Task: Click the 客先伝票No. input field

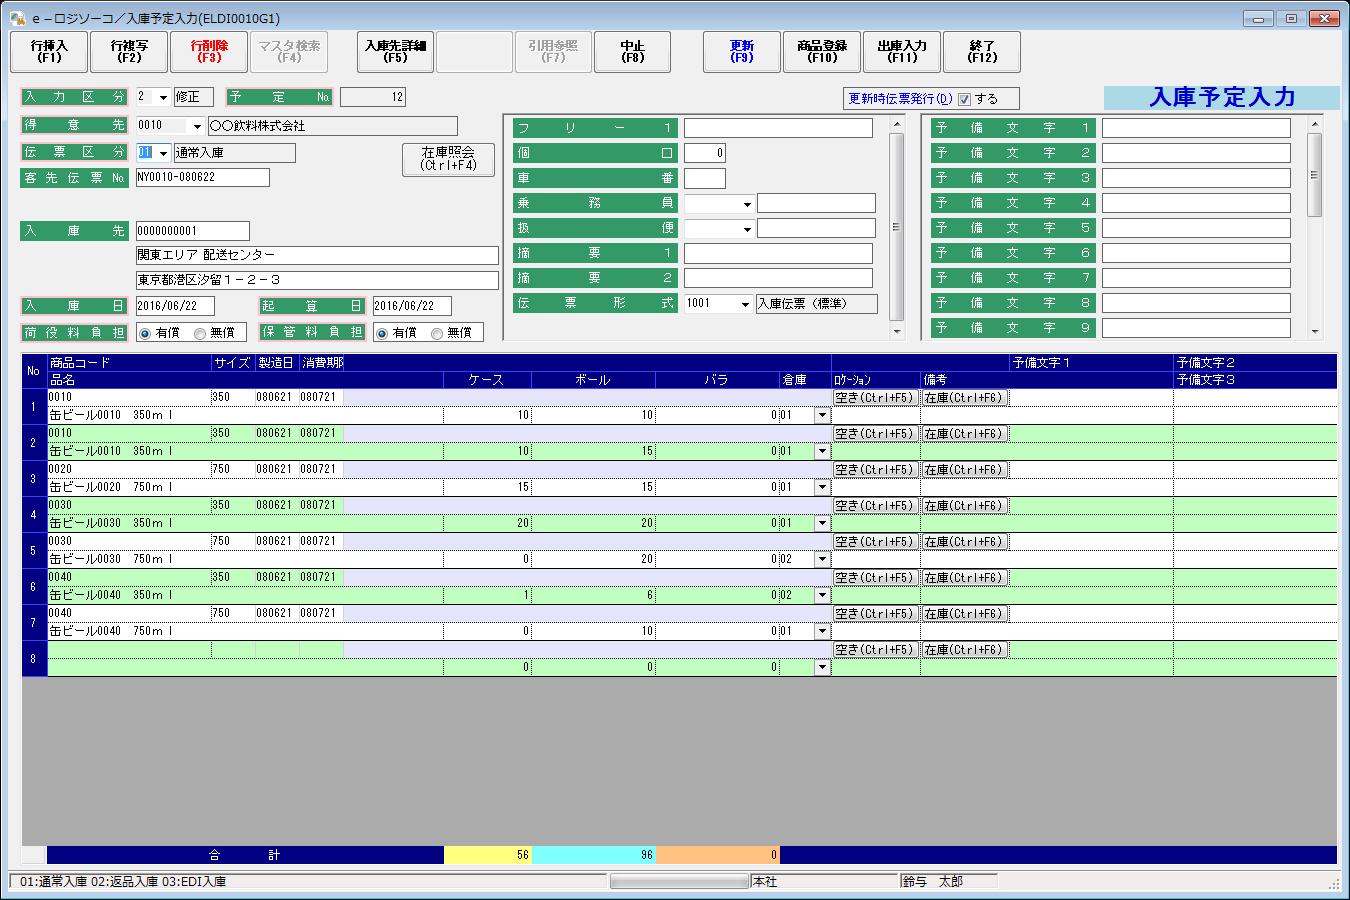Action: point(203,178)
